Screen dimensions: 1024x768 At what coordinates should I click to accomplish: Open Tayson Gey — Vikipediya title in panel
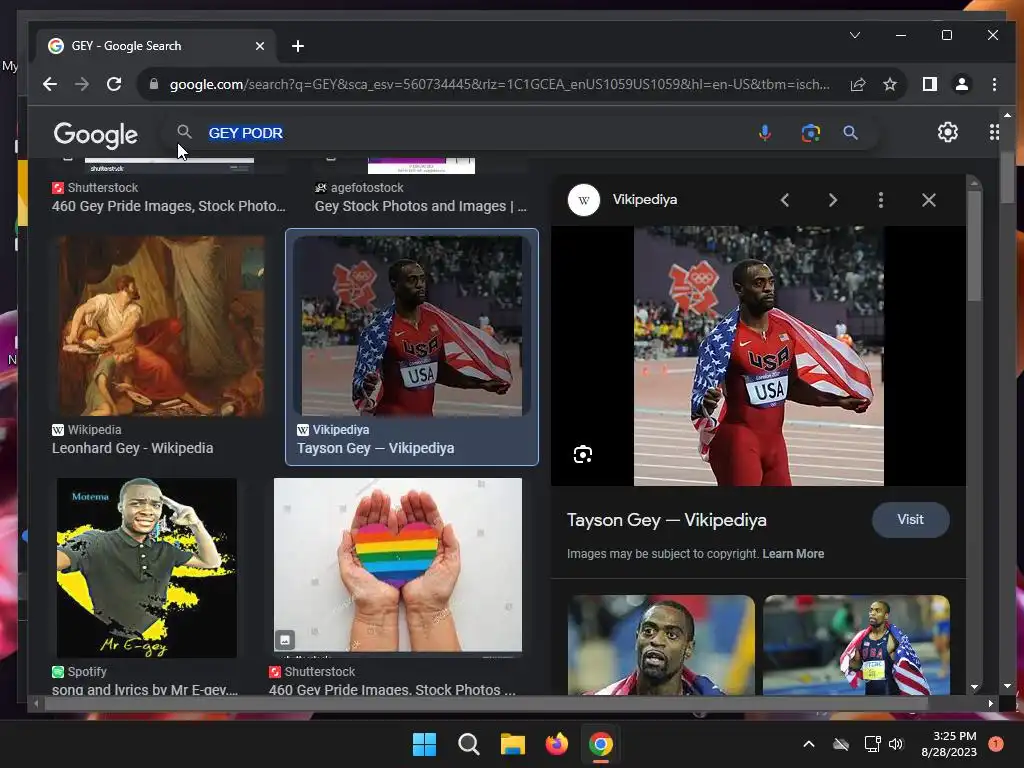(667, 520)
